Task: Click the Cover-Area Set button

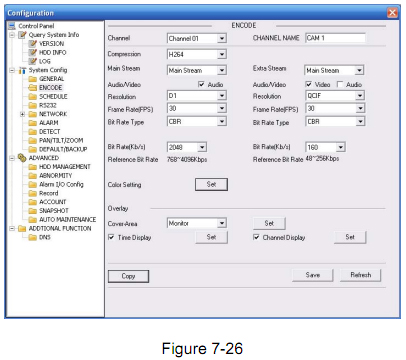Action: pyautogui.click(x=269, y=223)
